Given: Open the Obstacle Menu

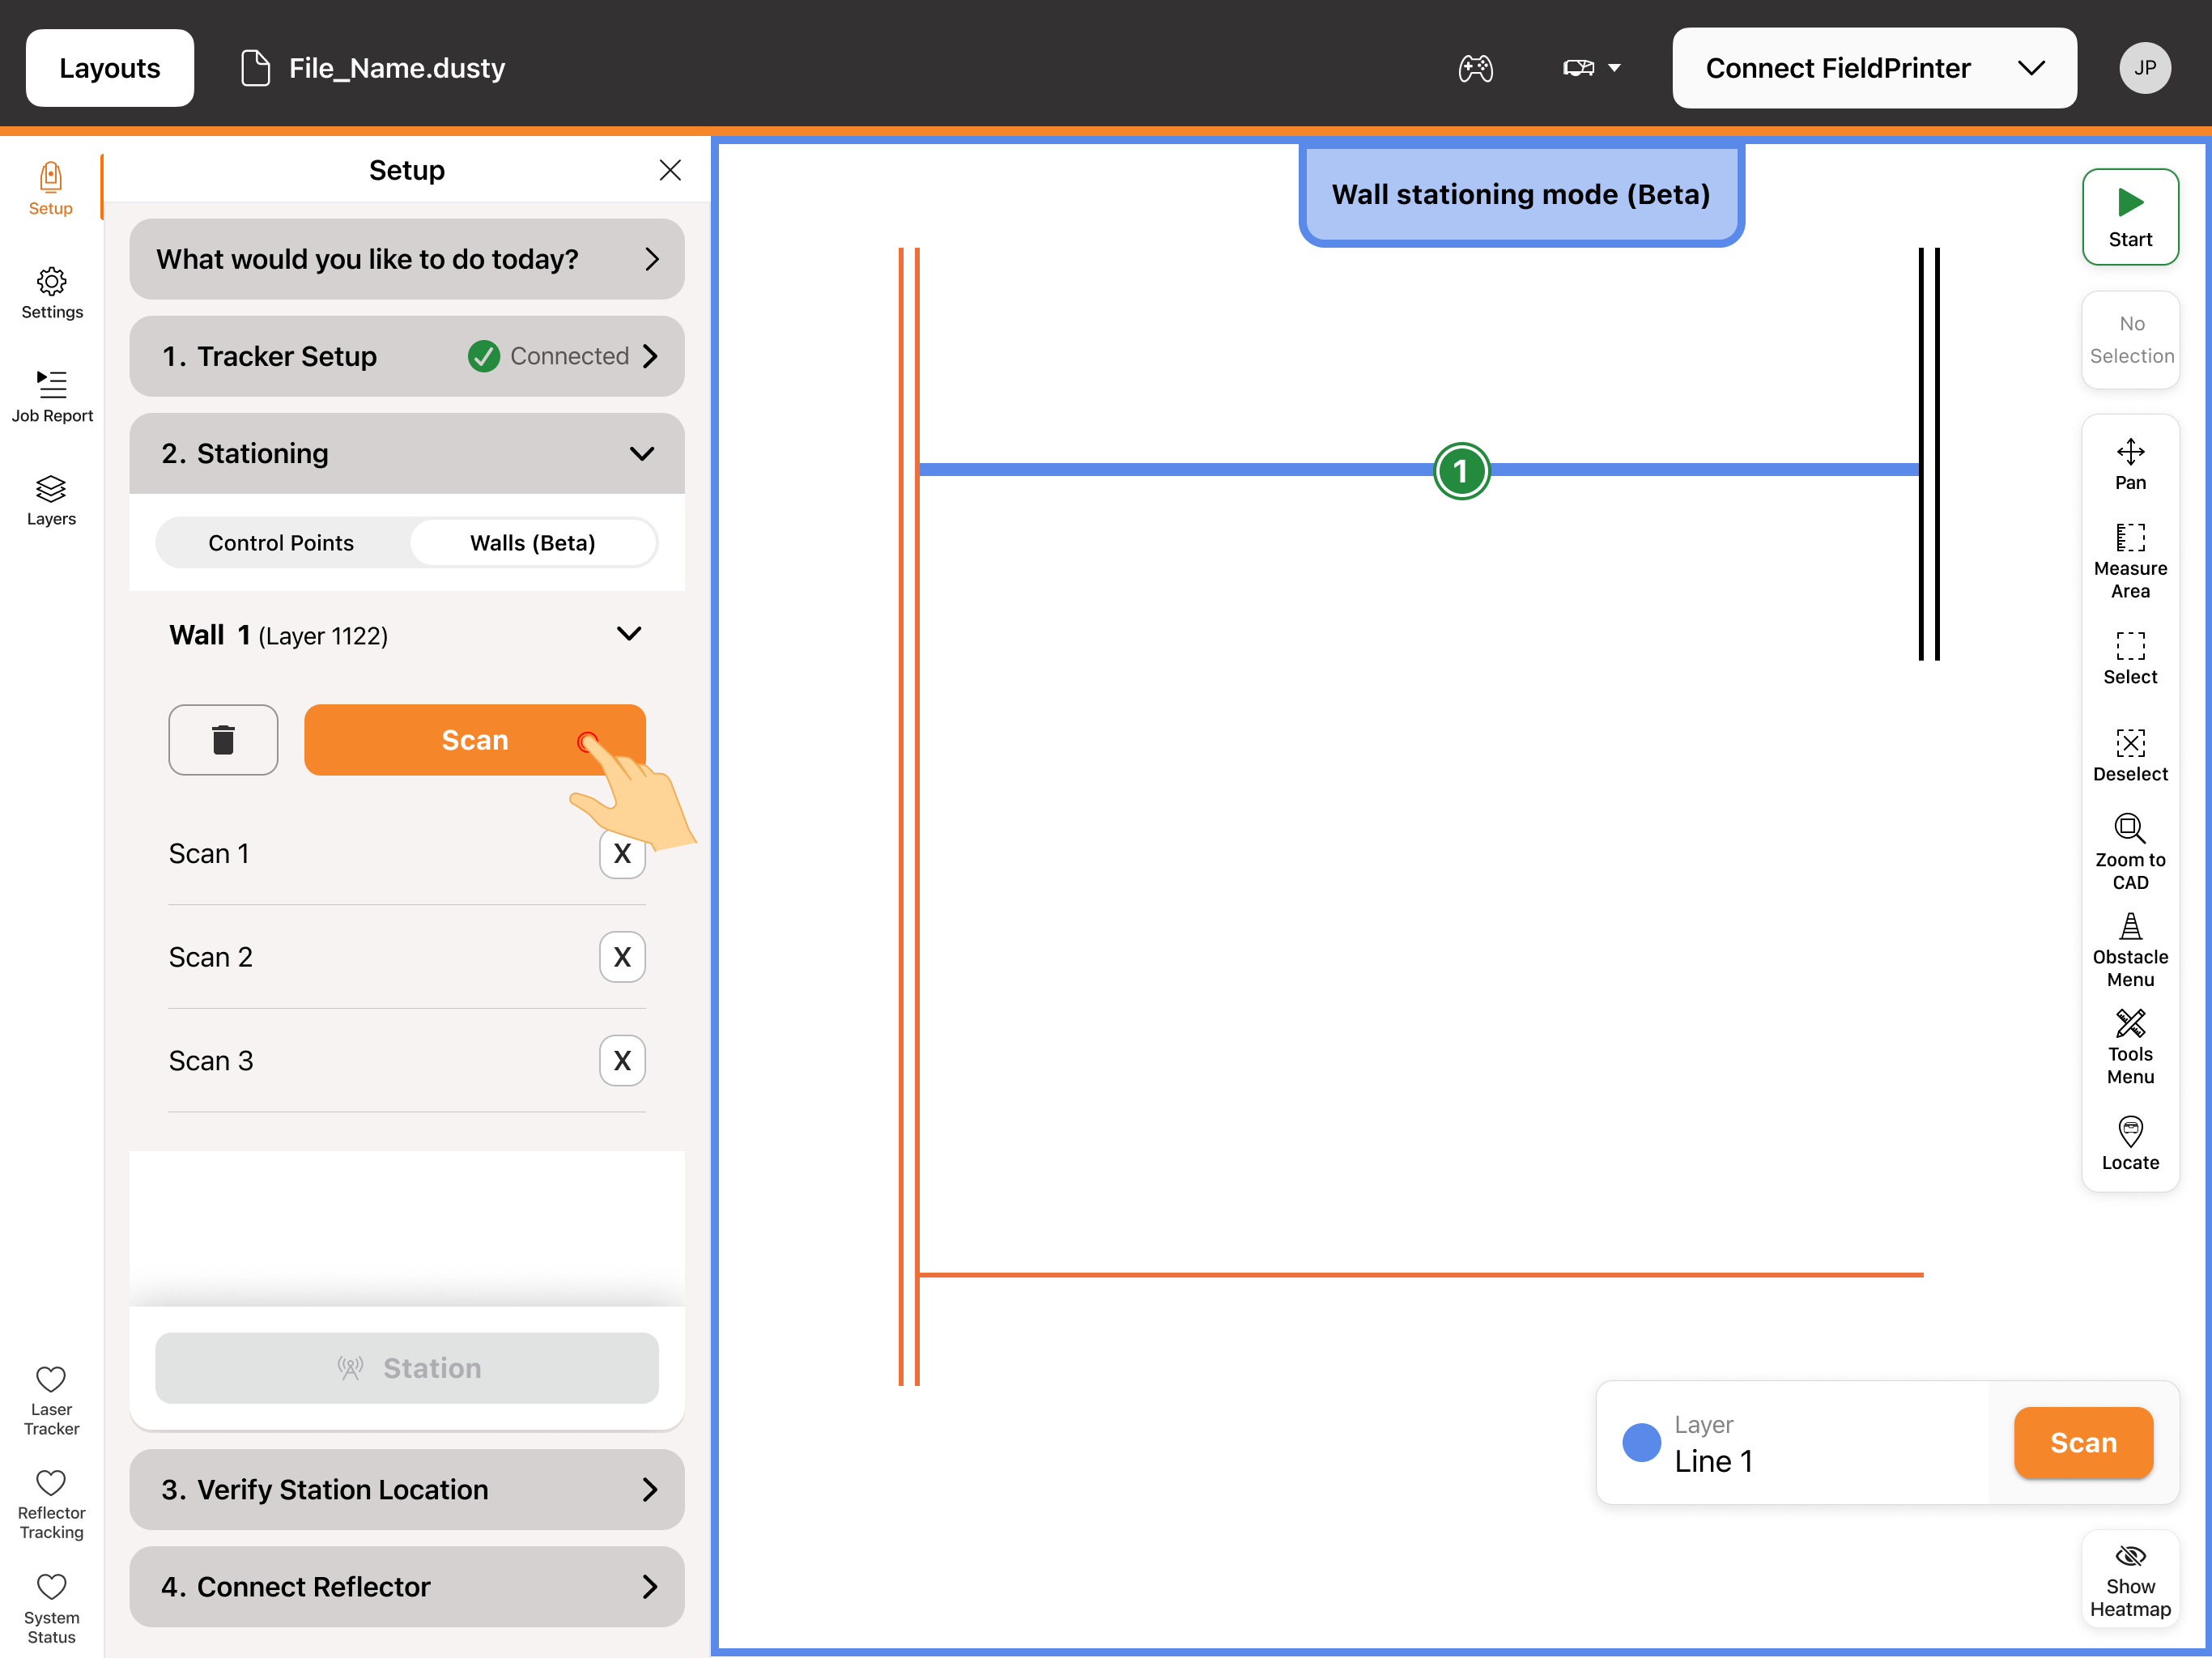Looking at the screenshot, I should point(2130,950).
